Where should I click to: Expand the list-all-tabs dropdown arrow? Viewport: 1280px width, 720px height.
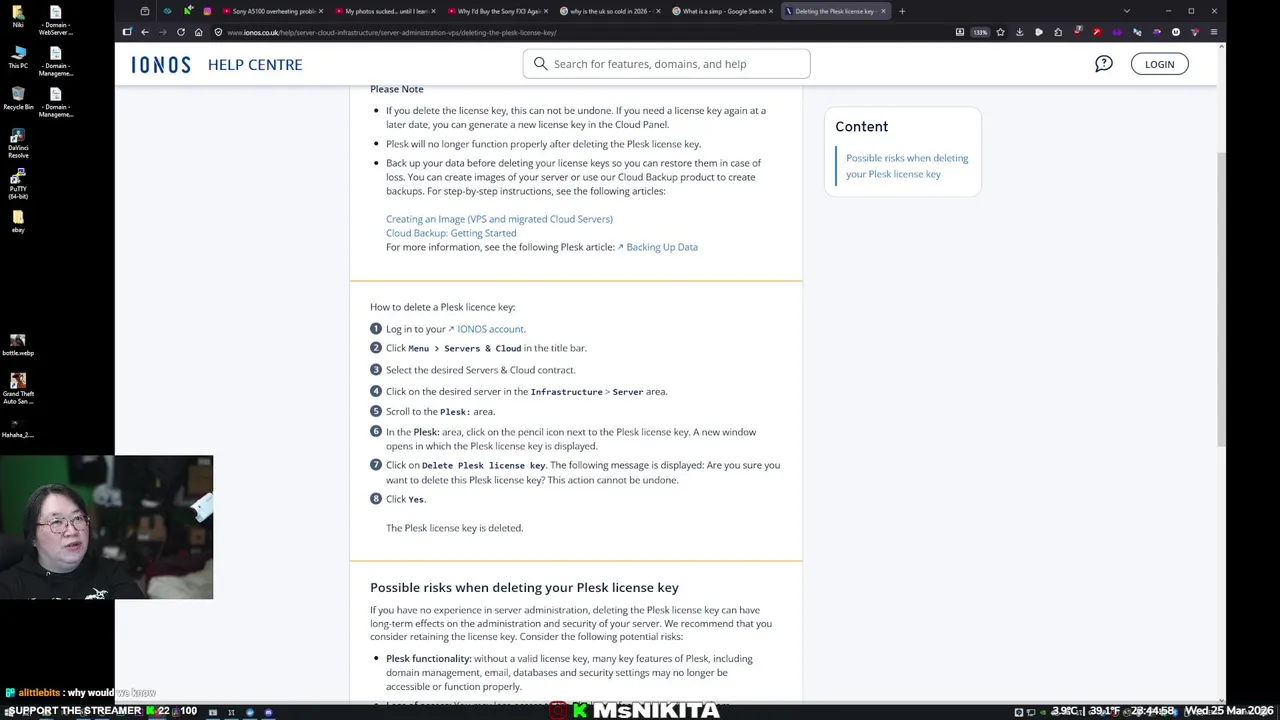[1127, 11]
